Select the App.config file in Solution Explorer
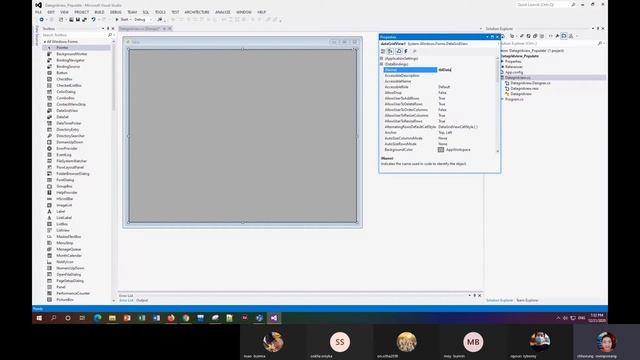This screenshot has height=360, width=640. pyautogui.click(x=514, y=72)
